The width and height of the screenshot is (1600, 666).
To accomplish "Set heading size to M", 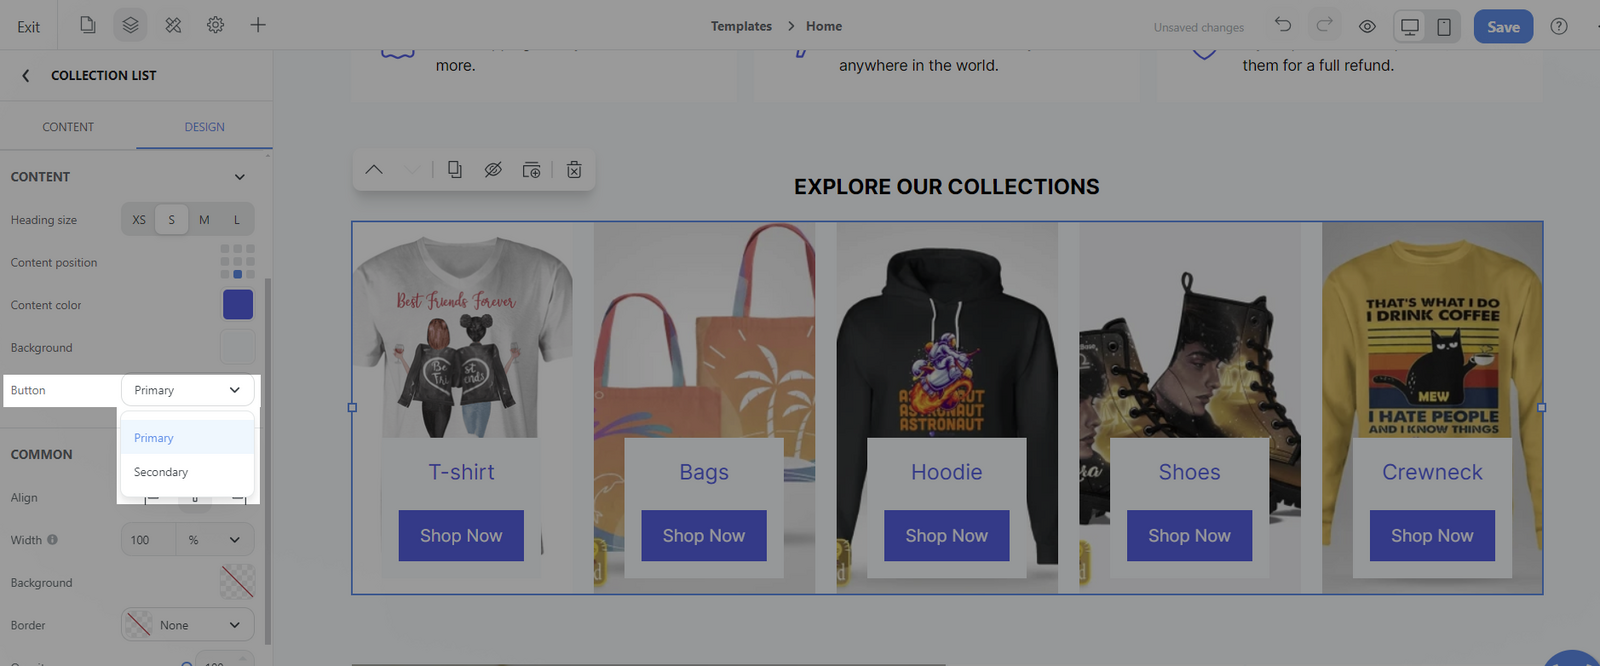I will tap(204, 220).
